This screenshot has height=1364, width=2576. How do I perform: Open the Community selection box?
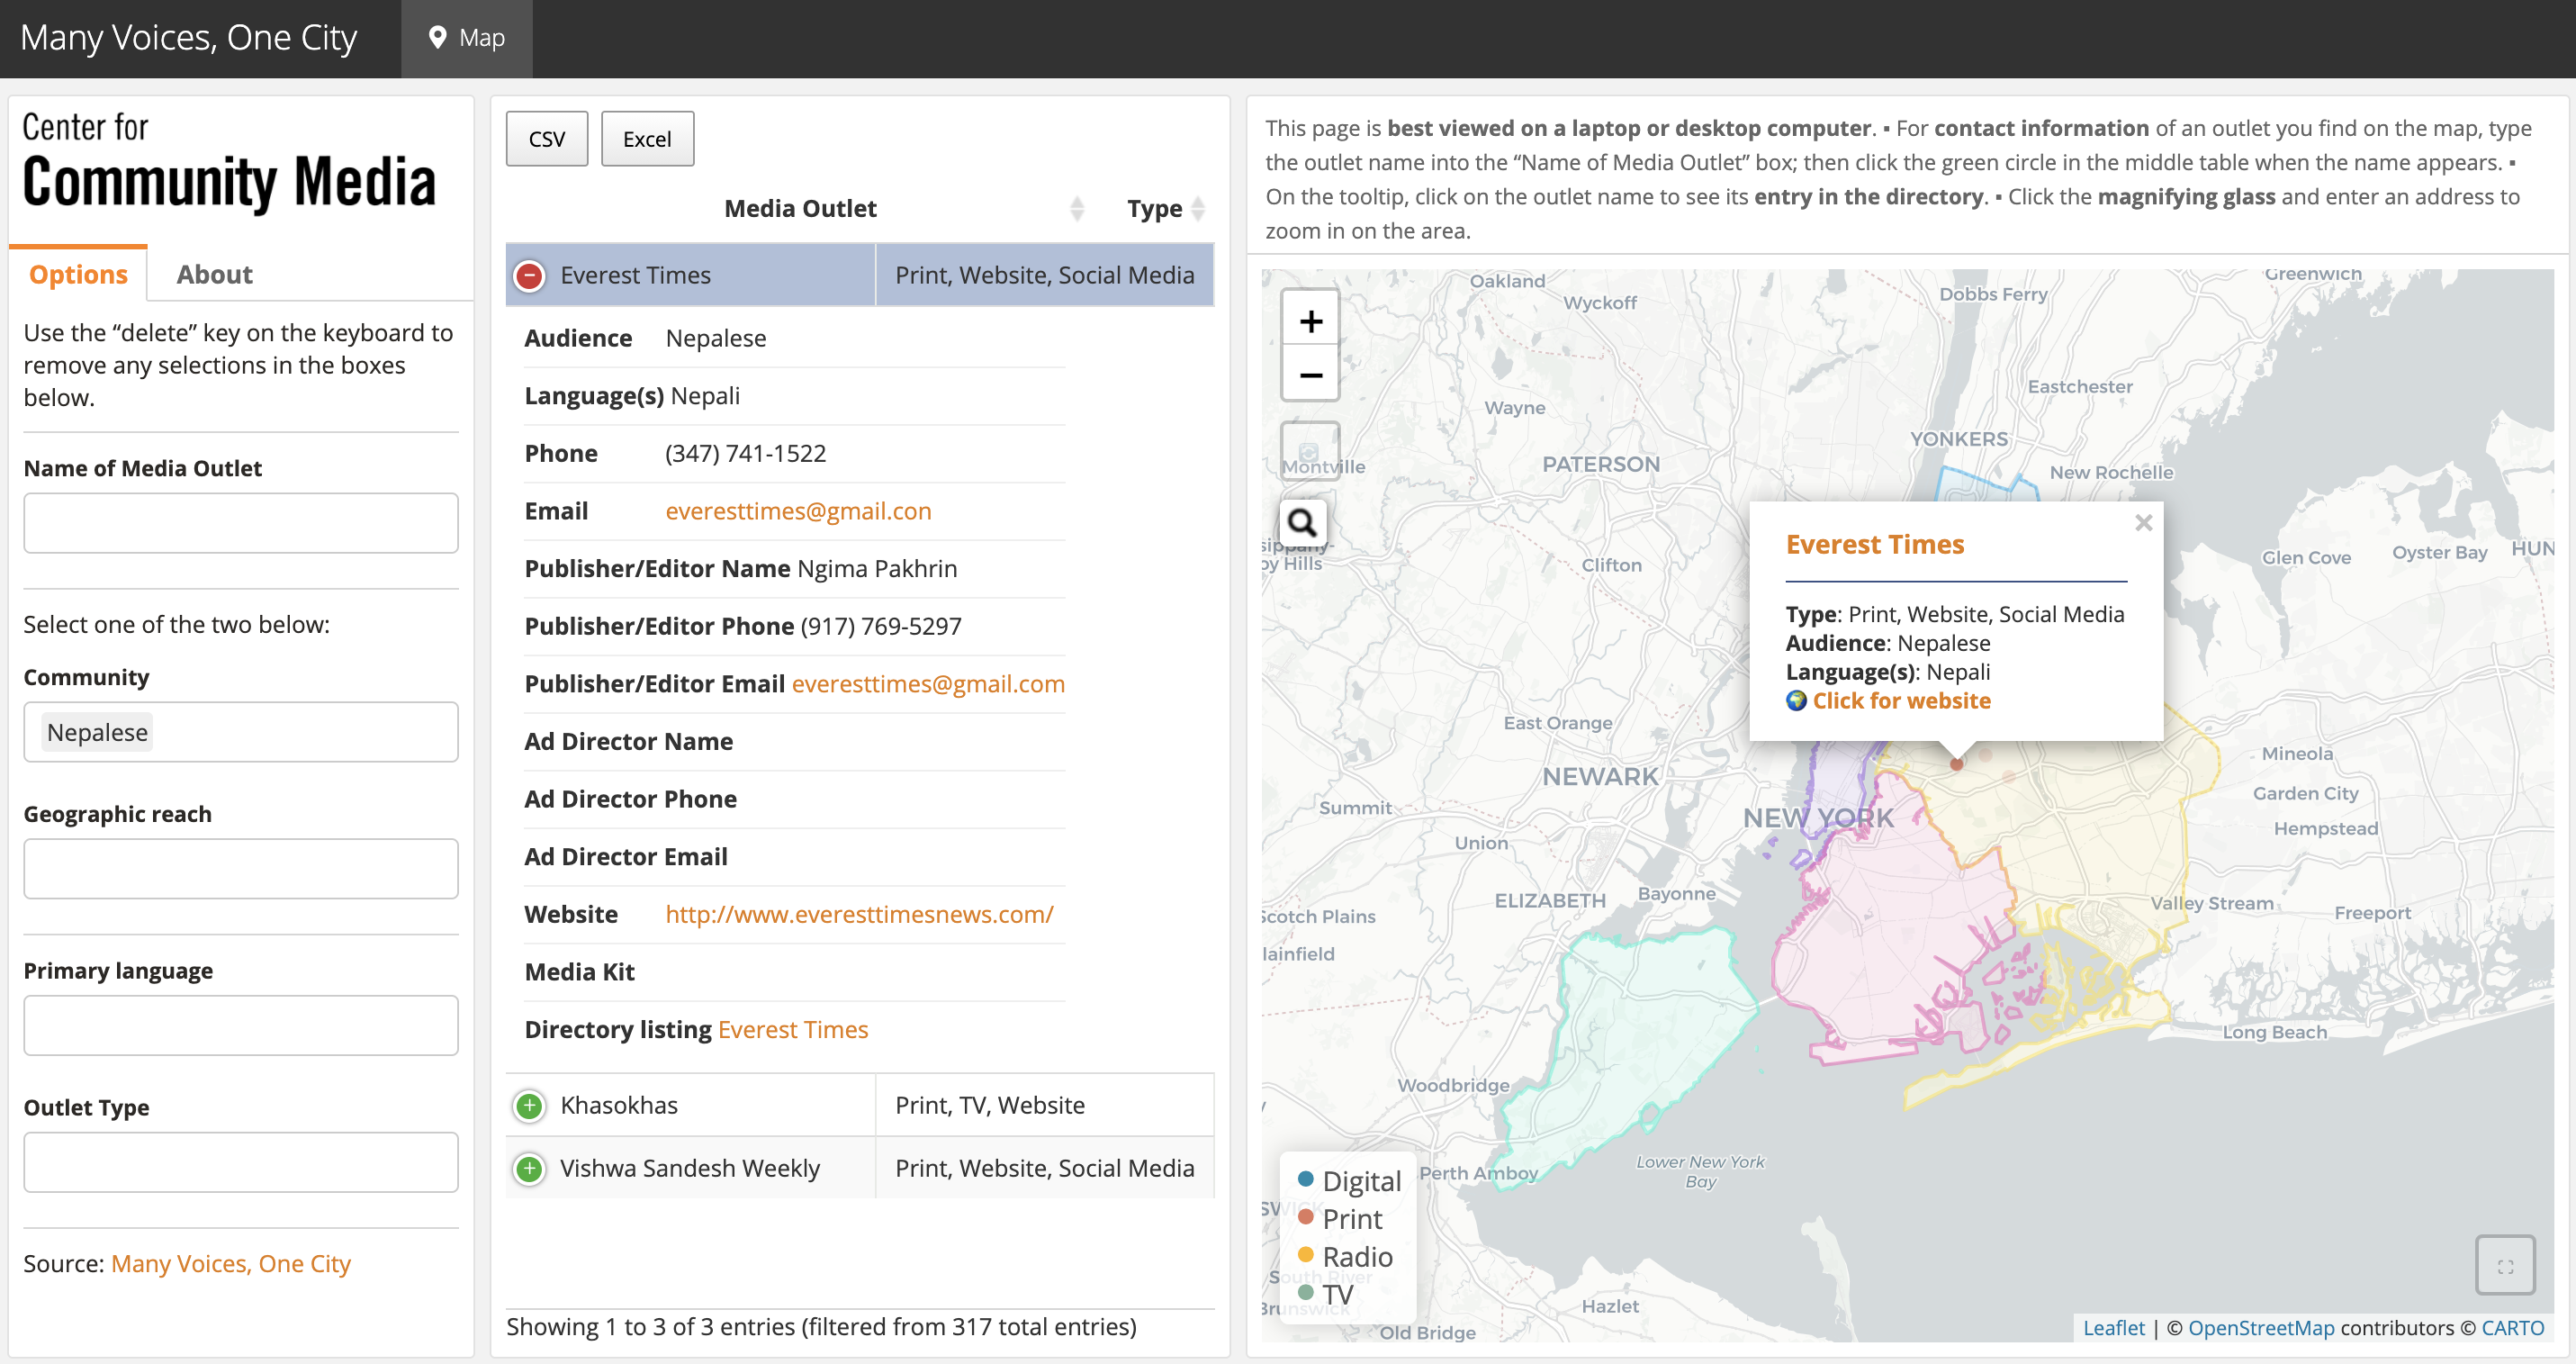[x=241, y=732]
